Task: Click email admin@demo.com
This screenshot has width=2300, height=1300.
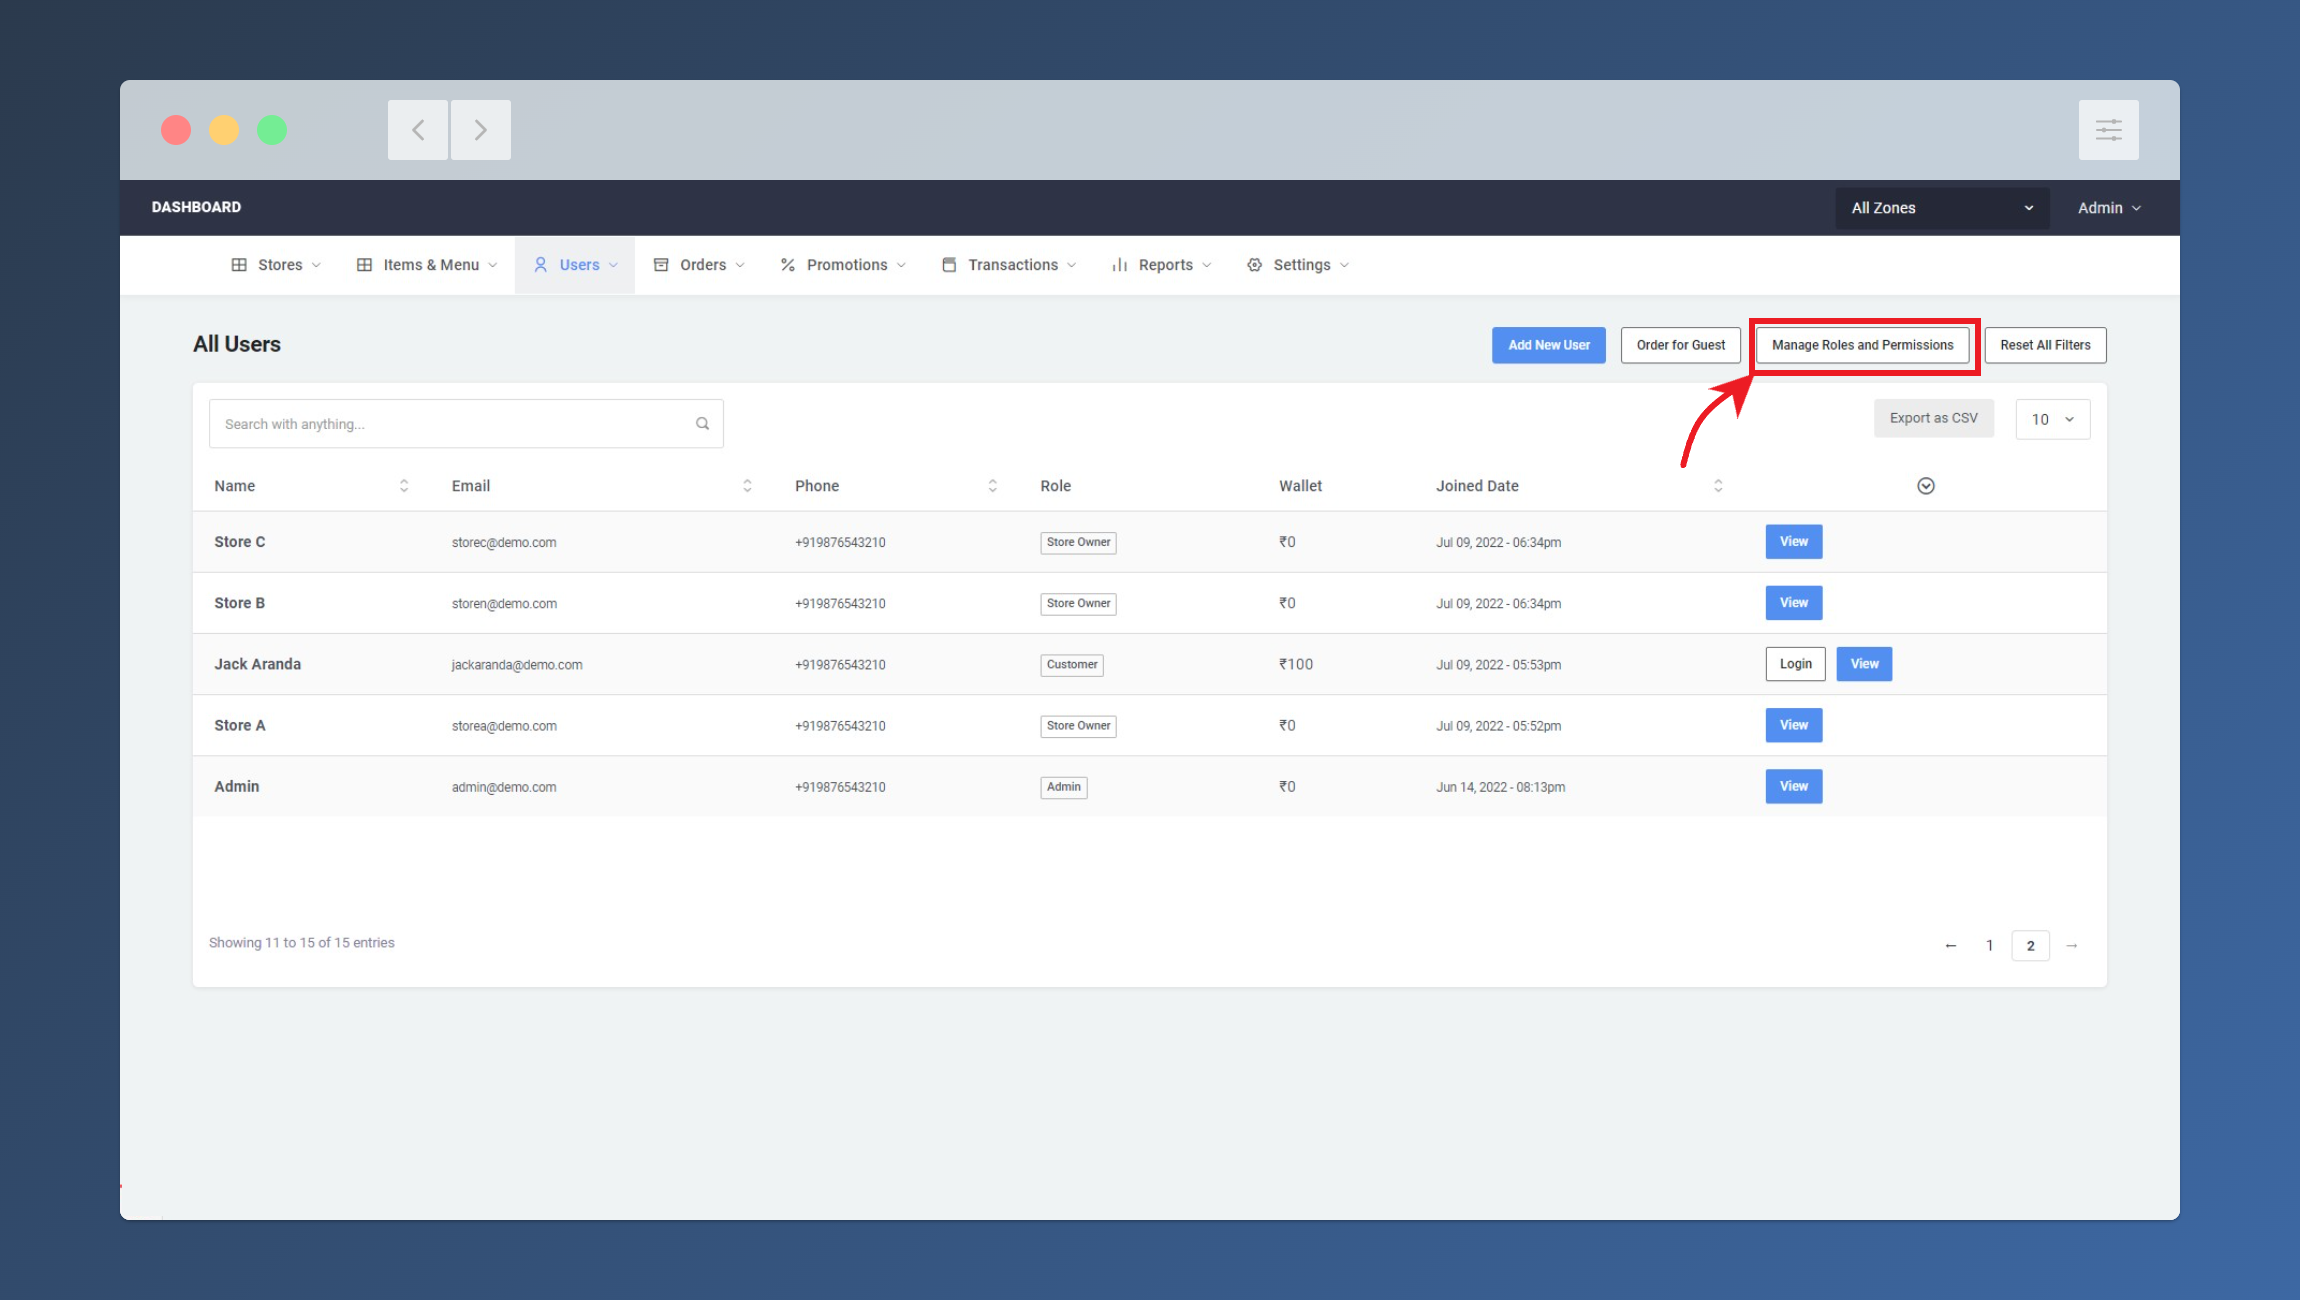Action: (x=504, y=787)
